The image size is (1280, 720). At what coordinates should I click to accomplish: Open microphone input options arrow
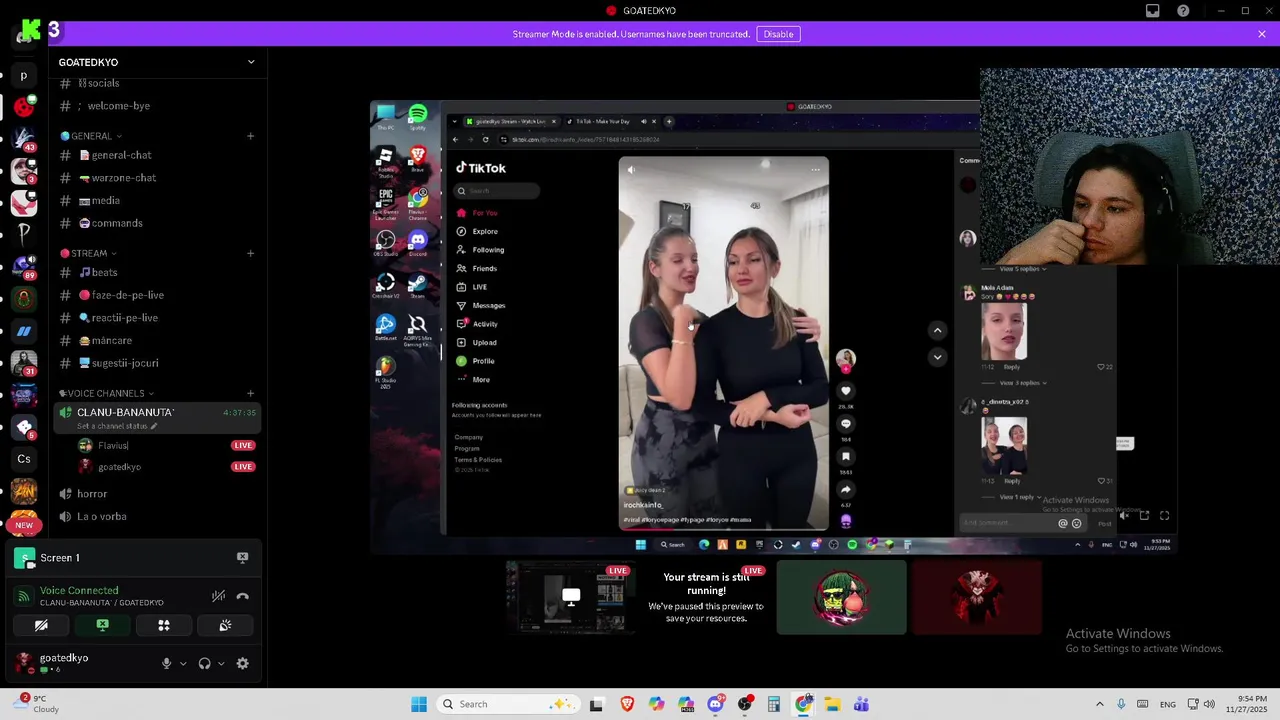pyautogui.click(x=182, y=663)
